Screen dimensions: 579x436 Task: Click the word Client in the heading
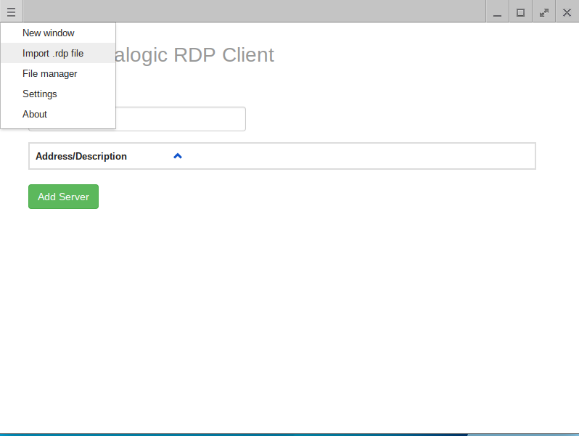(x=248, y=55)
